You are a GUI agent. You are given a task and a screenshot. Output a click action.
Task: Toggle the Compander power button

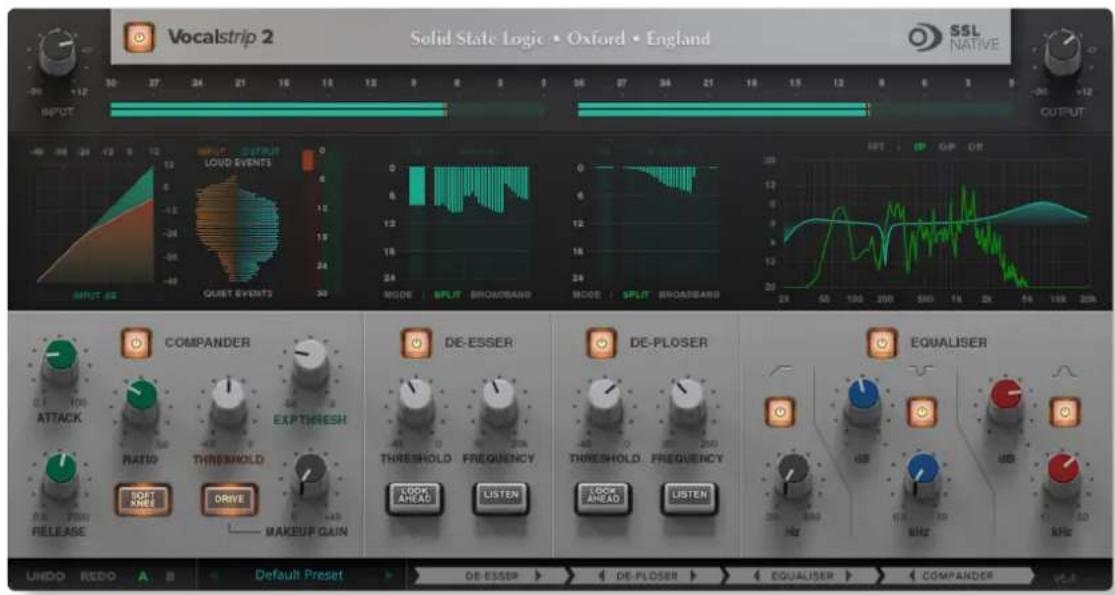click(x=137, y=343)
